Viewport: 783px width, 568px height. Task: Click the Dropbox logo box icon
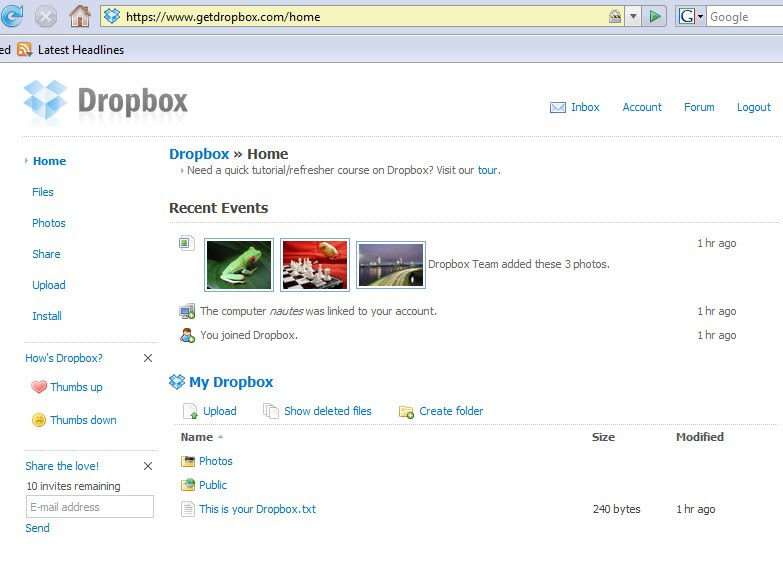(x=45, y=100)
